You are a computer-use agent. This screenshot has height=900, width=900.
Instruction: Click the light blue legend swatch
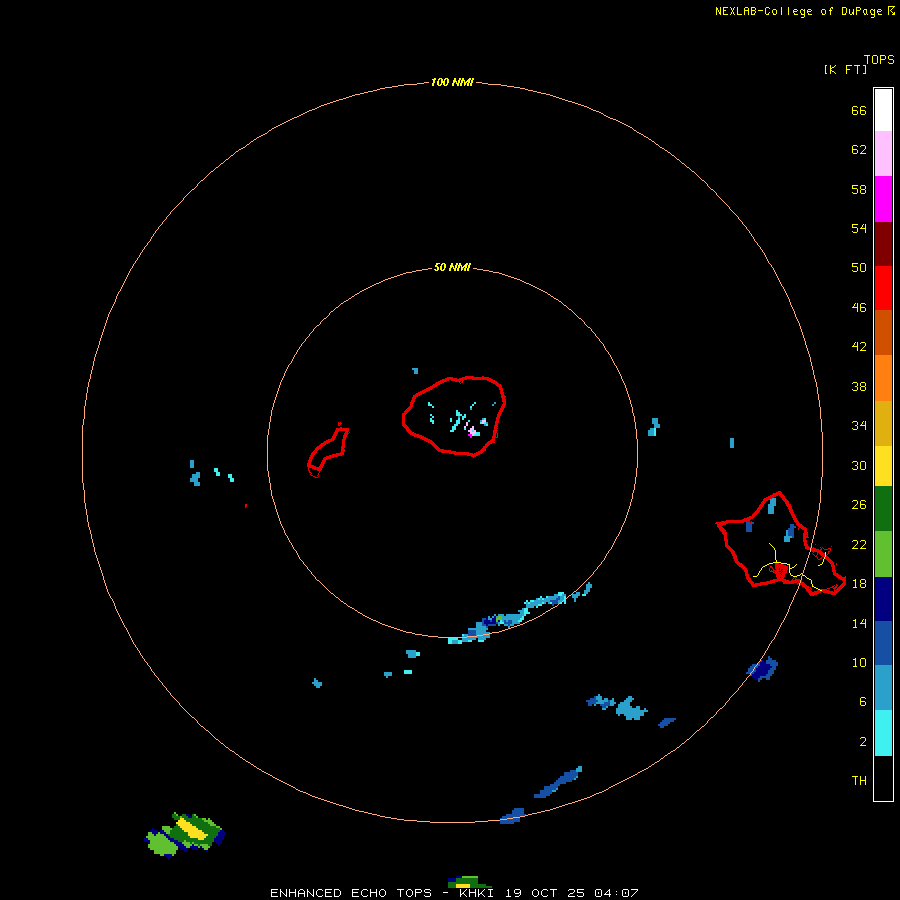point(883,687)
